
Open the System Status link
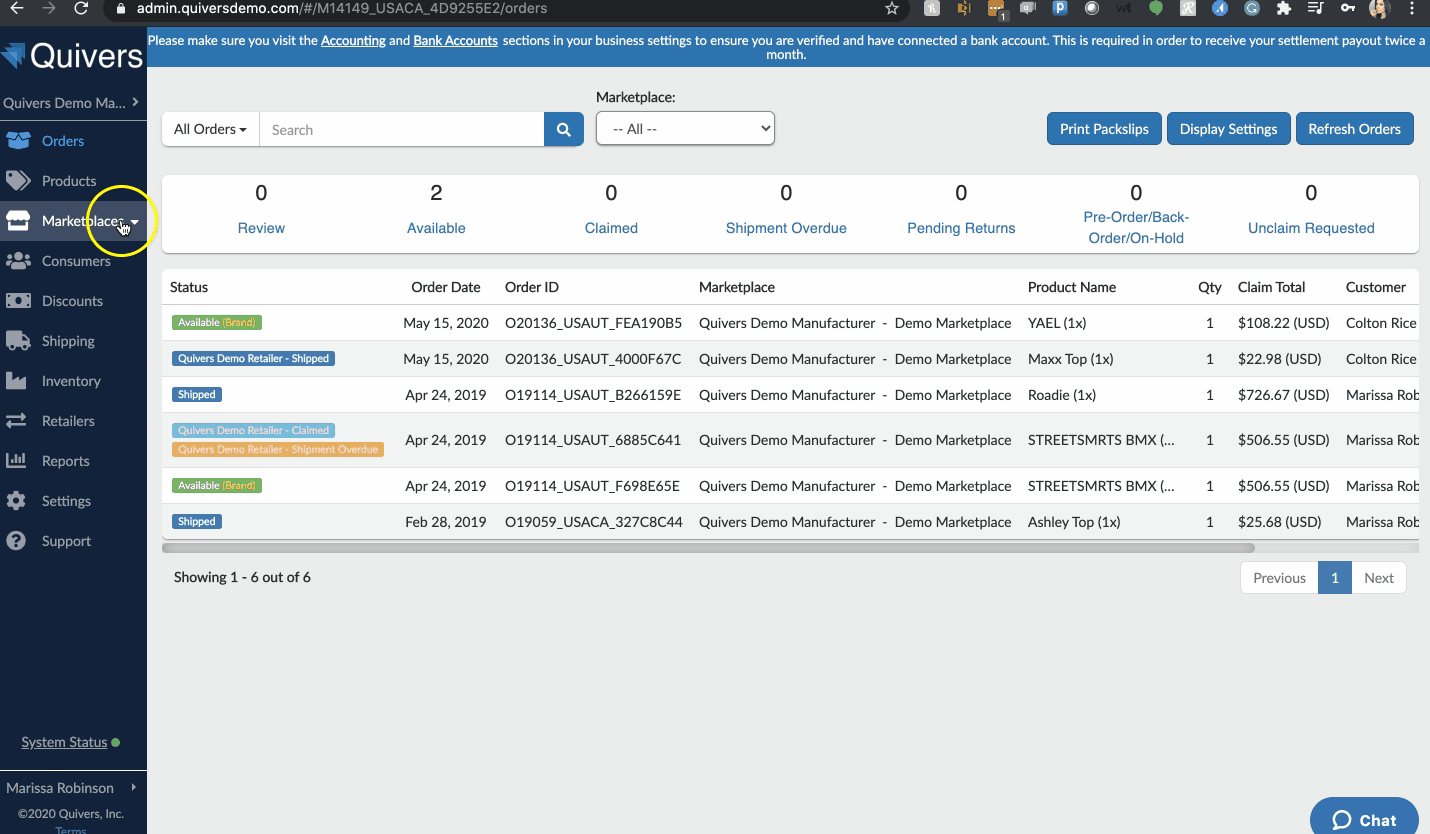(x=64, y=742)
